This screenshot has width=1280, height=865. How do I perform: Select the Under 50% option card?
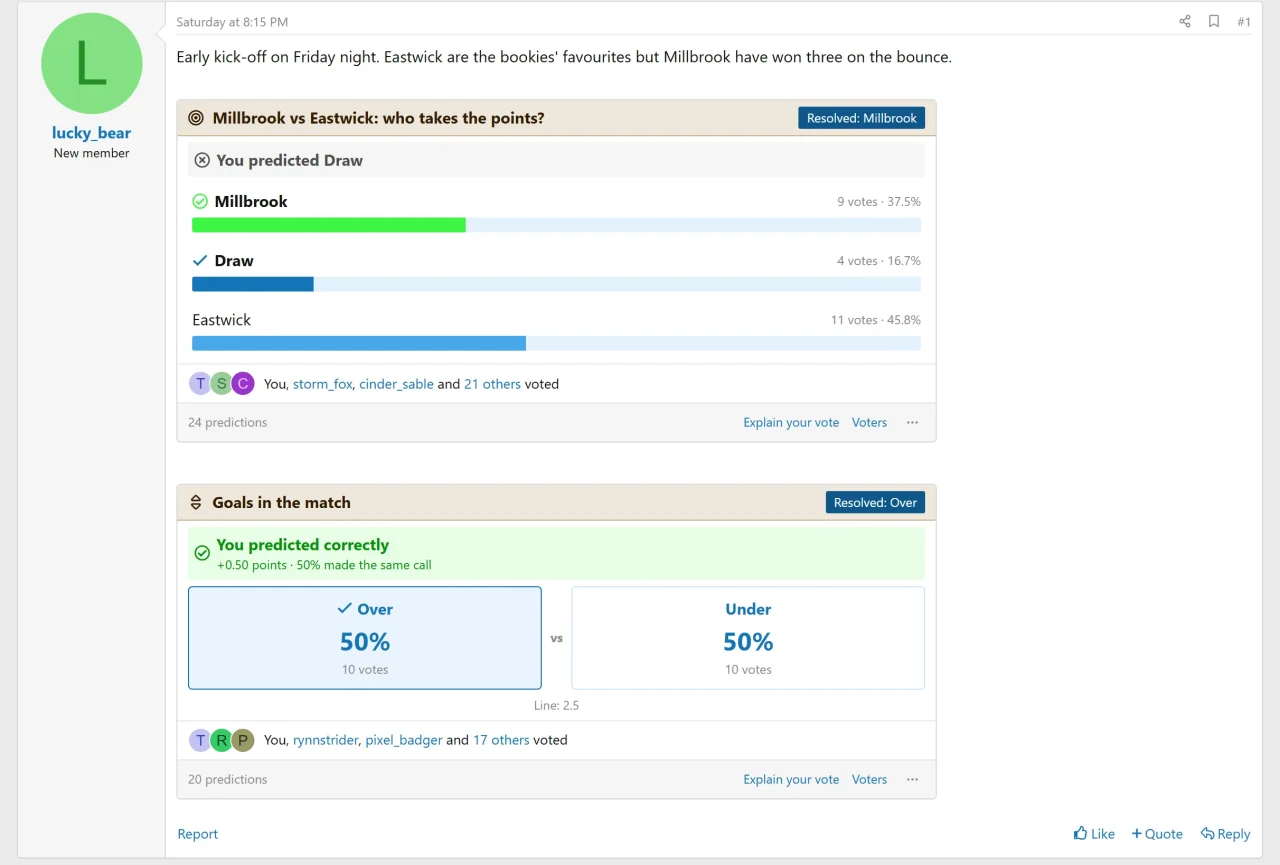pyautogui.click(x=748, y=638)
